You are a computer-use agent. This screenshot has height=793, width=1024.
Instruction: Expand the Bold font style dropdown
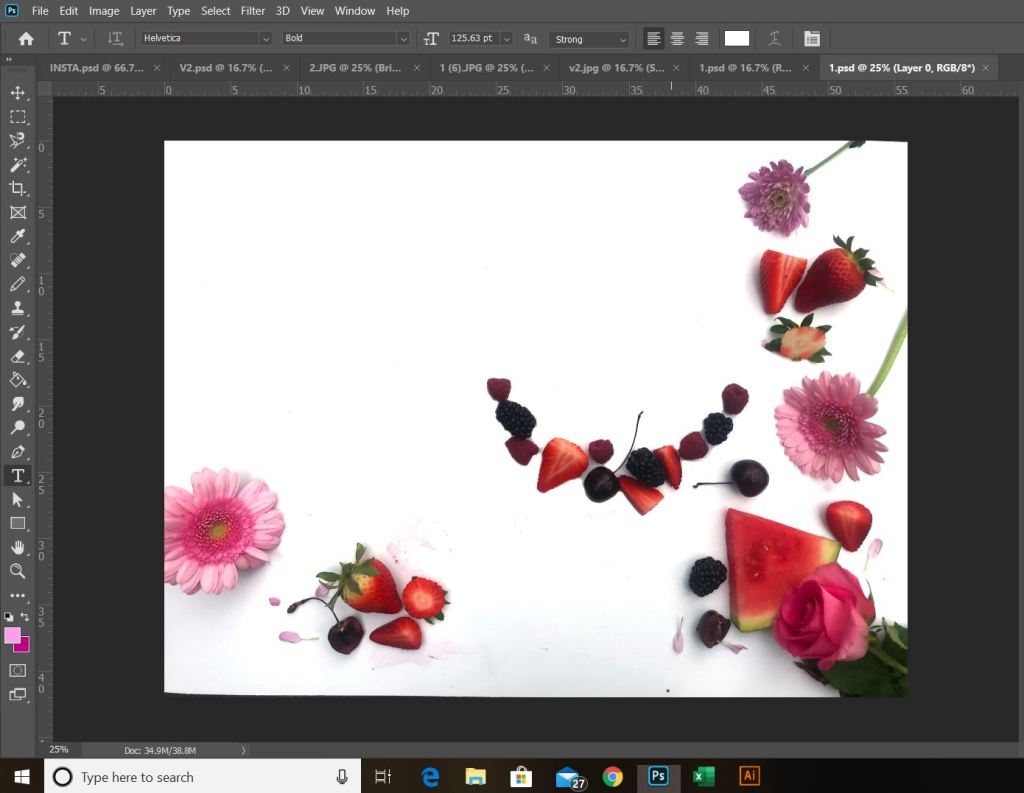click(x=346, y=39)
